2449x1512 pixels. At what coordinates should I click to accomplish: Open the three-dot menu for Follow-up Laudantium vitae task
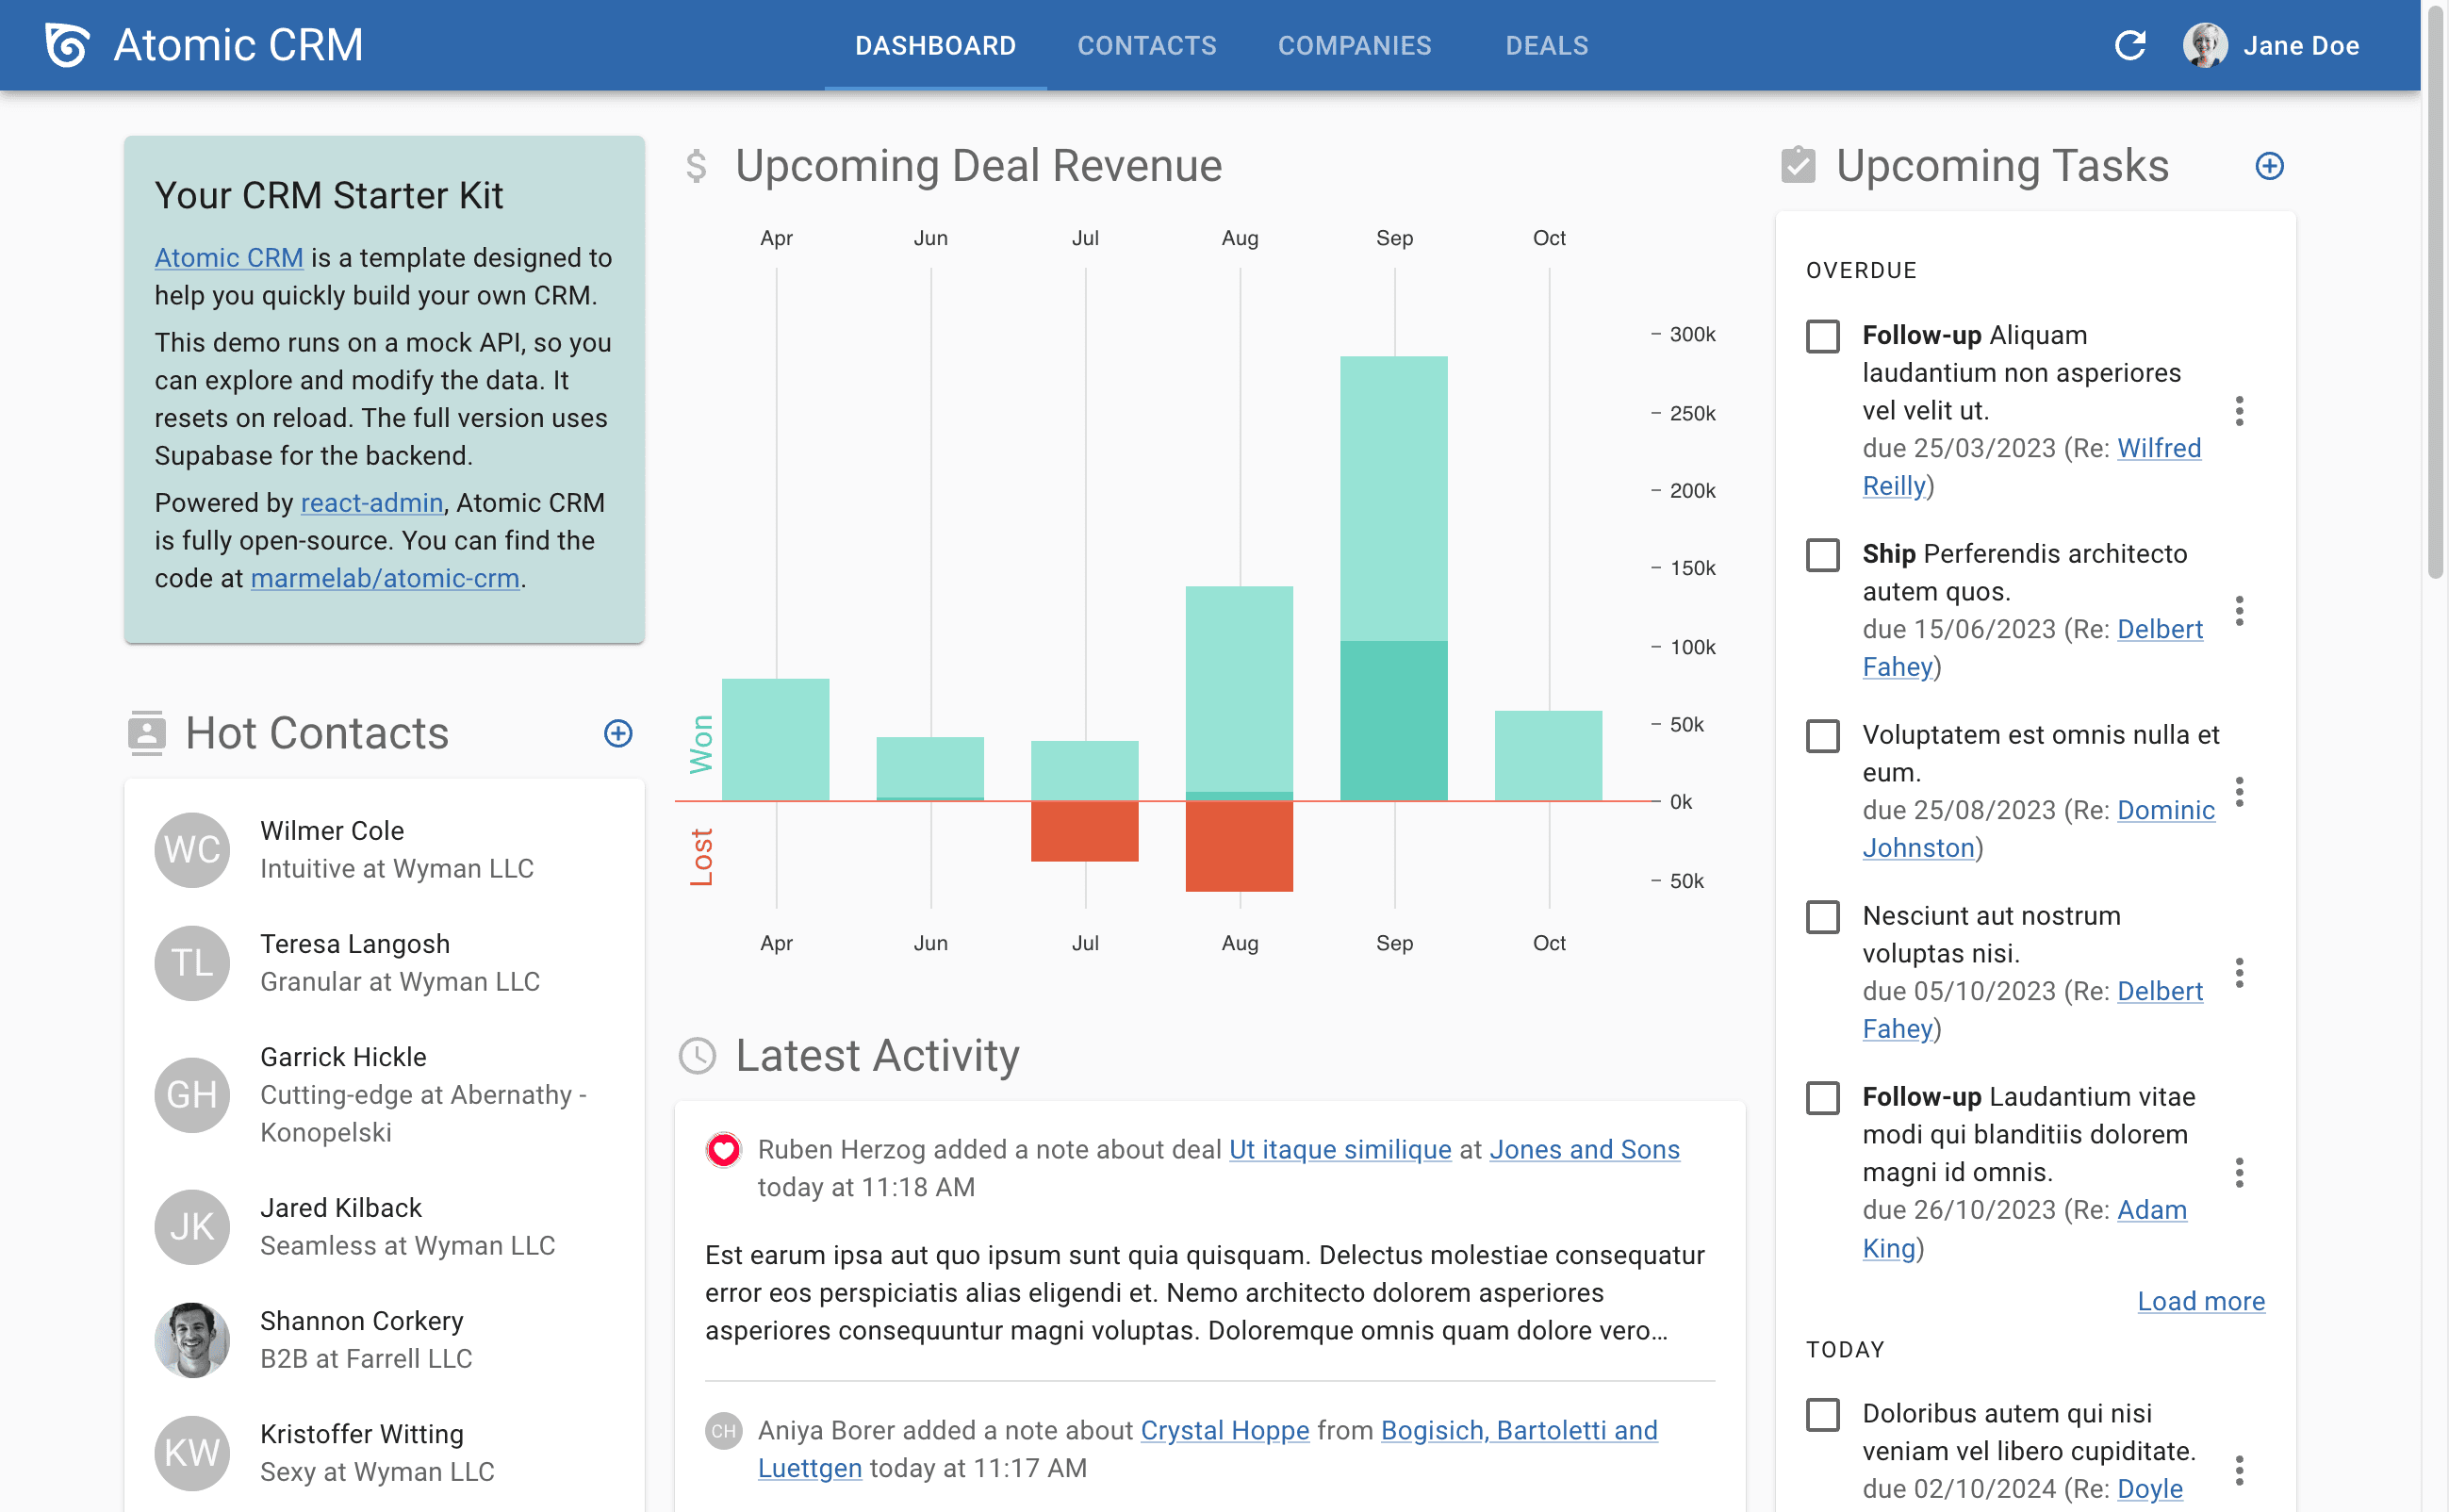click(2239, 1171)
